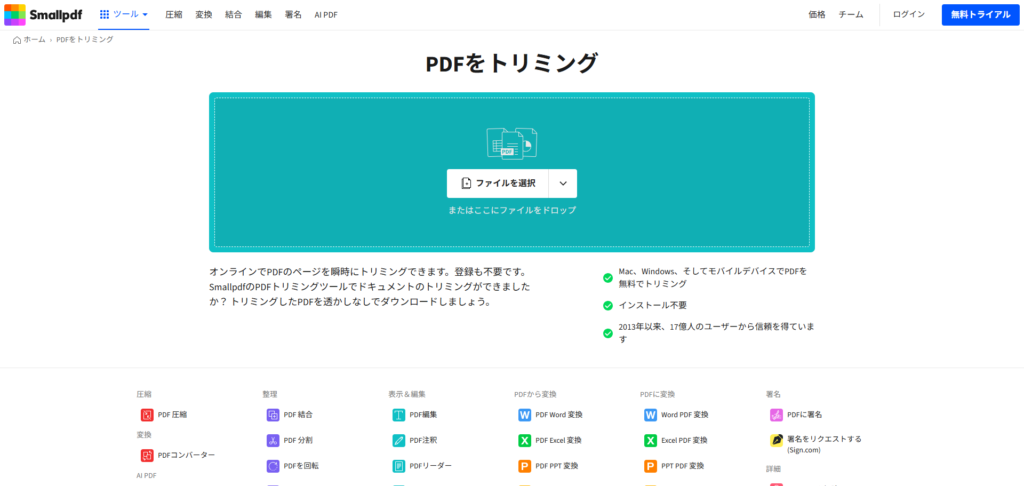1024x486 pixels.
Task: Expand the file source chevron dropdown
Action: point(563,184)
